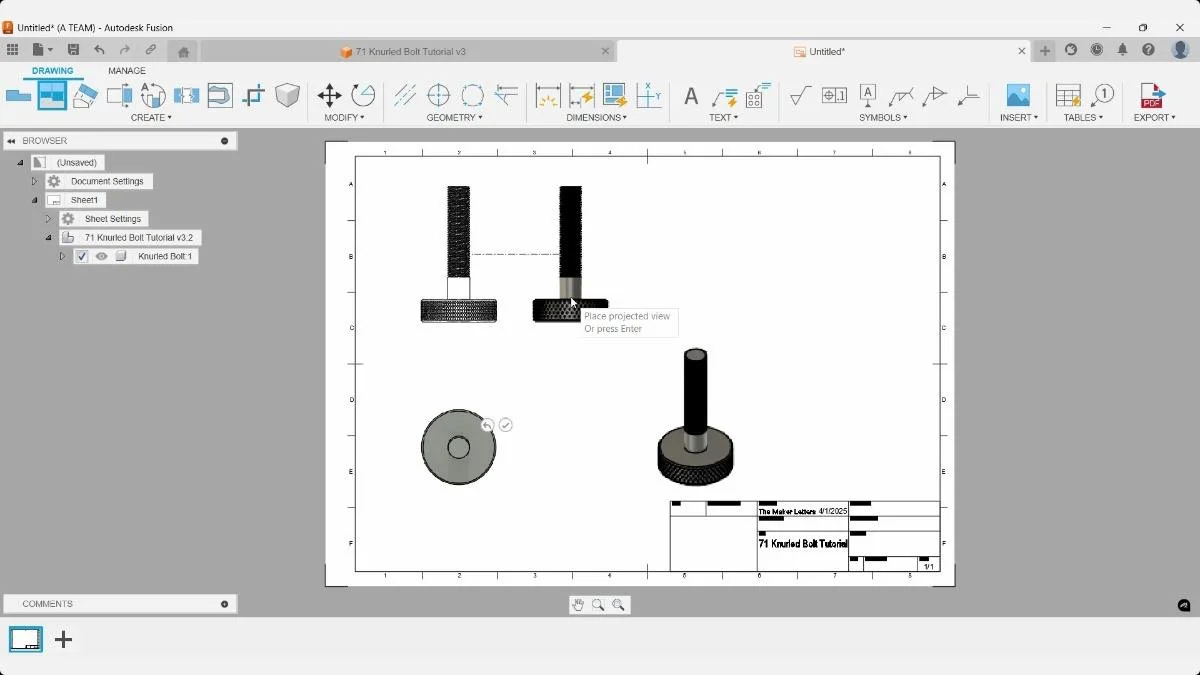The width and height of the screenshot is (1200, 675).
Task: Click the Insert Image icon
Action: click(x=1018, y=96)
